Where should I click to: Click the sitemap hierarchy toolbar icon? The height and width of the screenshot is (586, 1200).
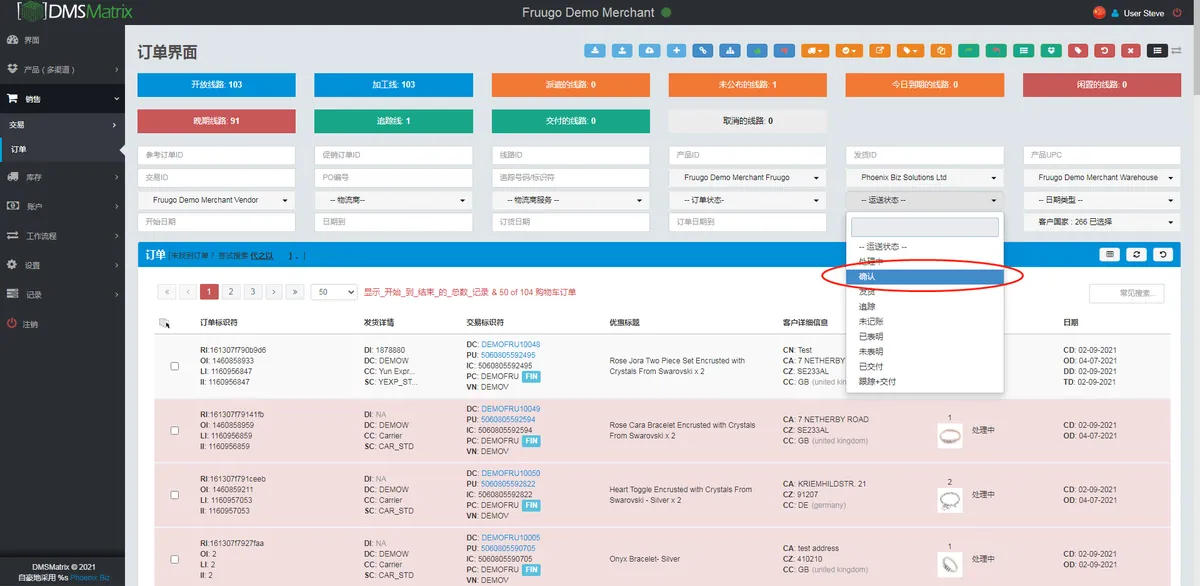[x=731, y=50]
